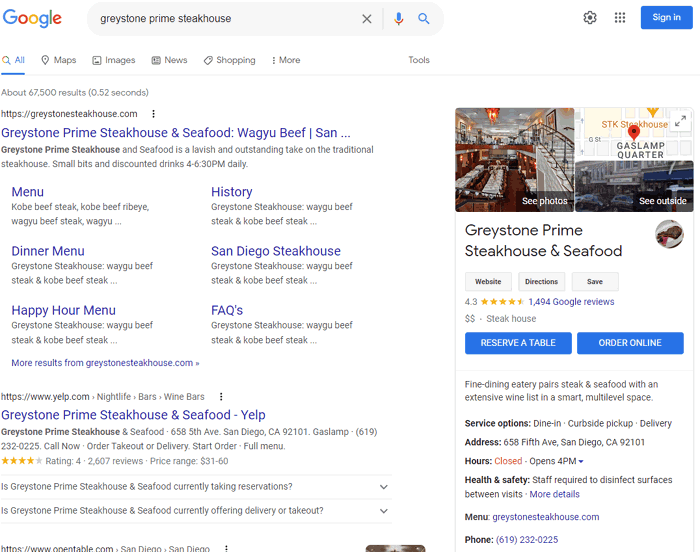
Task: Expand the map with the fullscreen icon
Action: (x=680, y=121)
